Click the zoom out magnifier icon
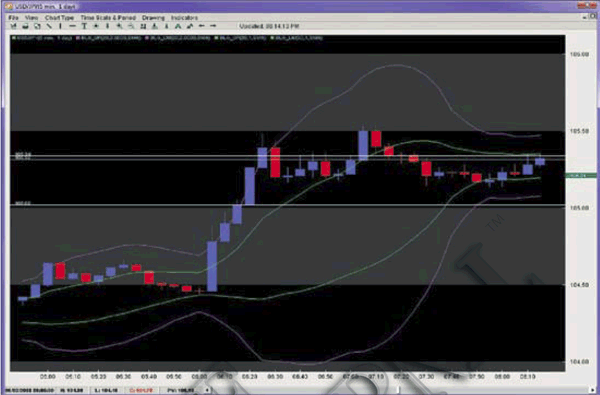 pos(131,26)
